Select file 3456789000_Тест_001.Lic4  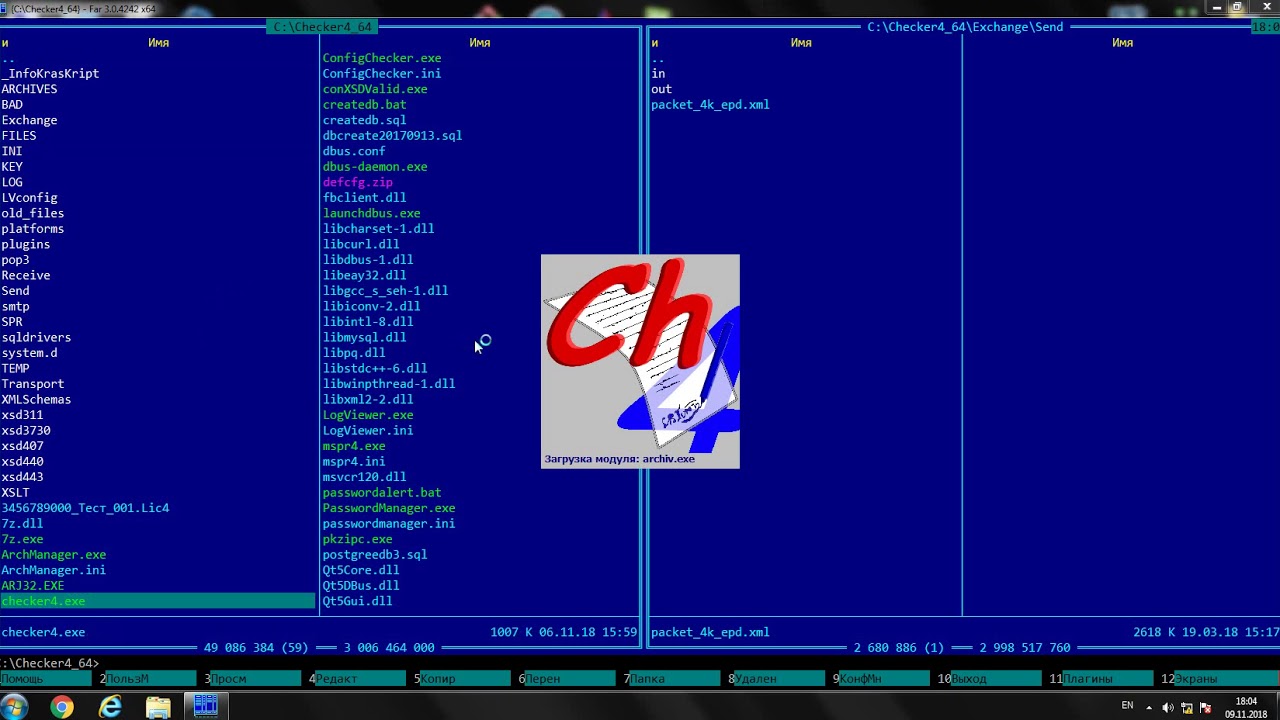tap(85, 508)
